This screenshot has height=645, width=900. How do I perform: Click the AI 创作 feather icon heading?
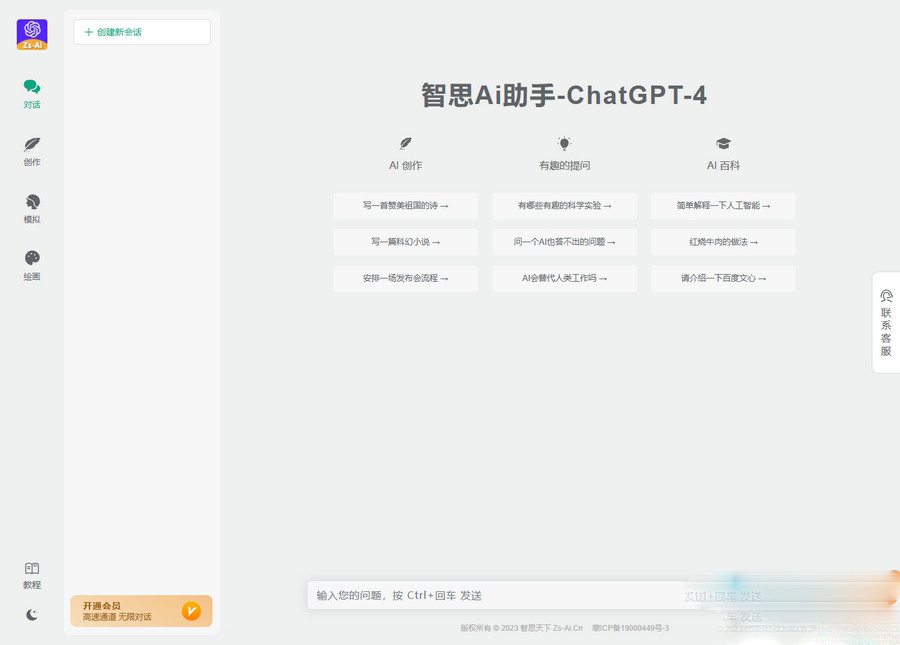point(406,143)
